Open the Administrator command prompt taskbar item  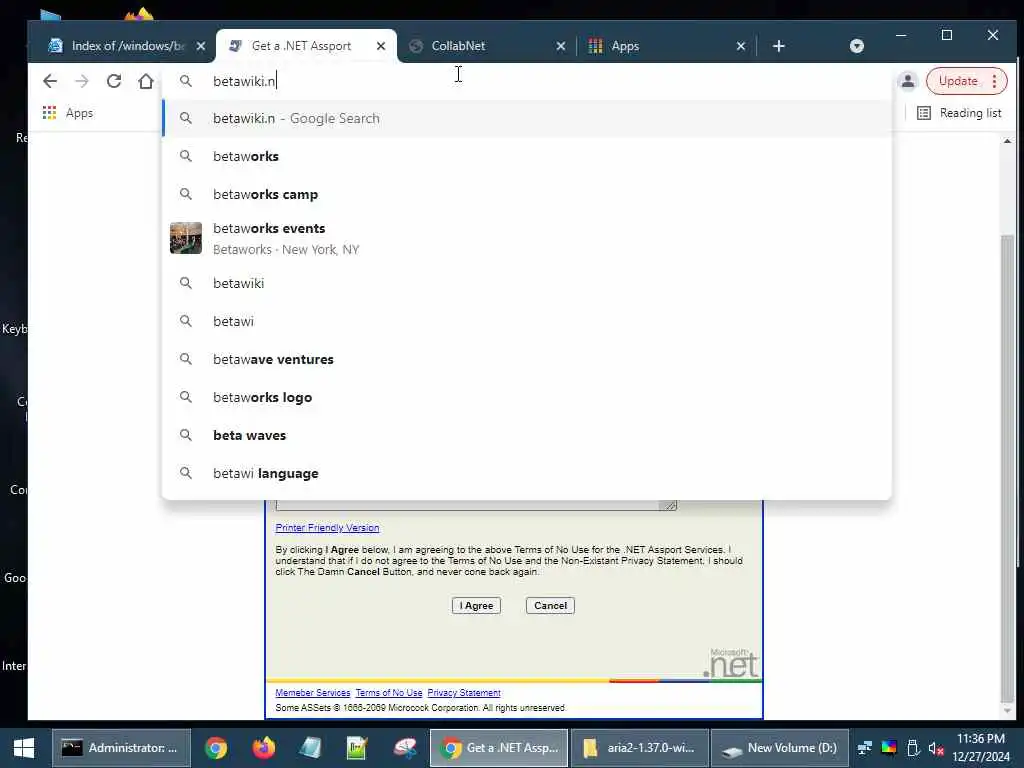pos(121,748)
